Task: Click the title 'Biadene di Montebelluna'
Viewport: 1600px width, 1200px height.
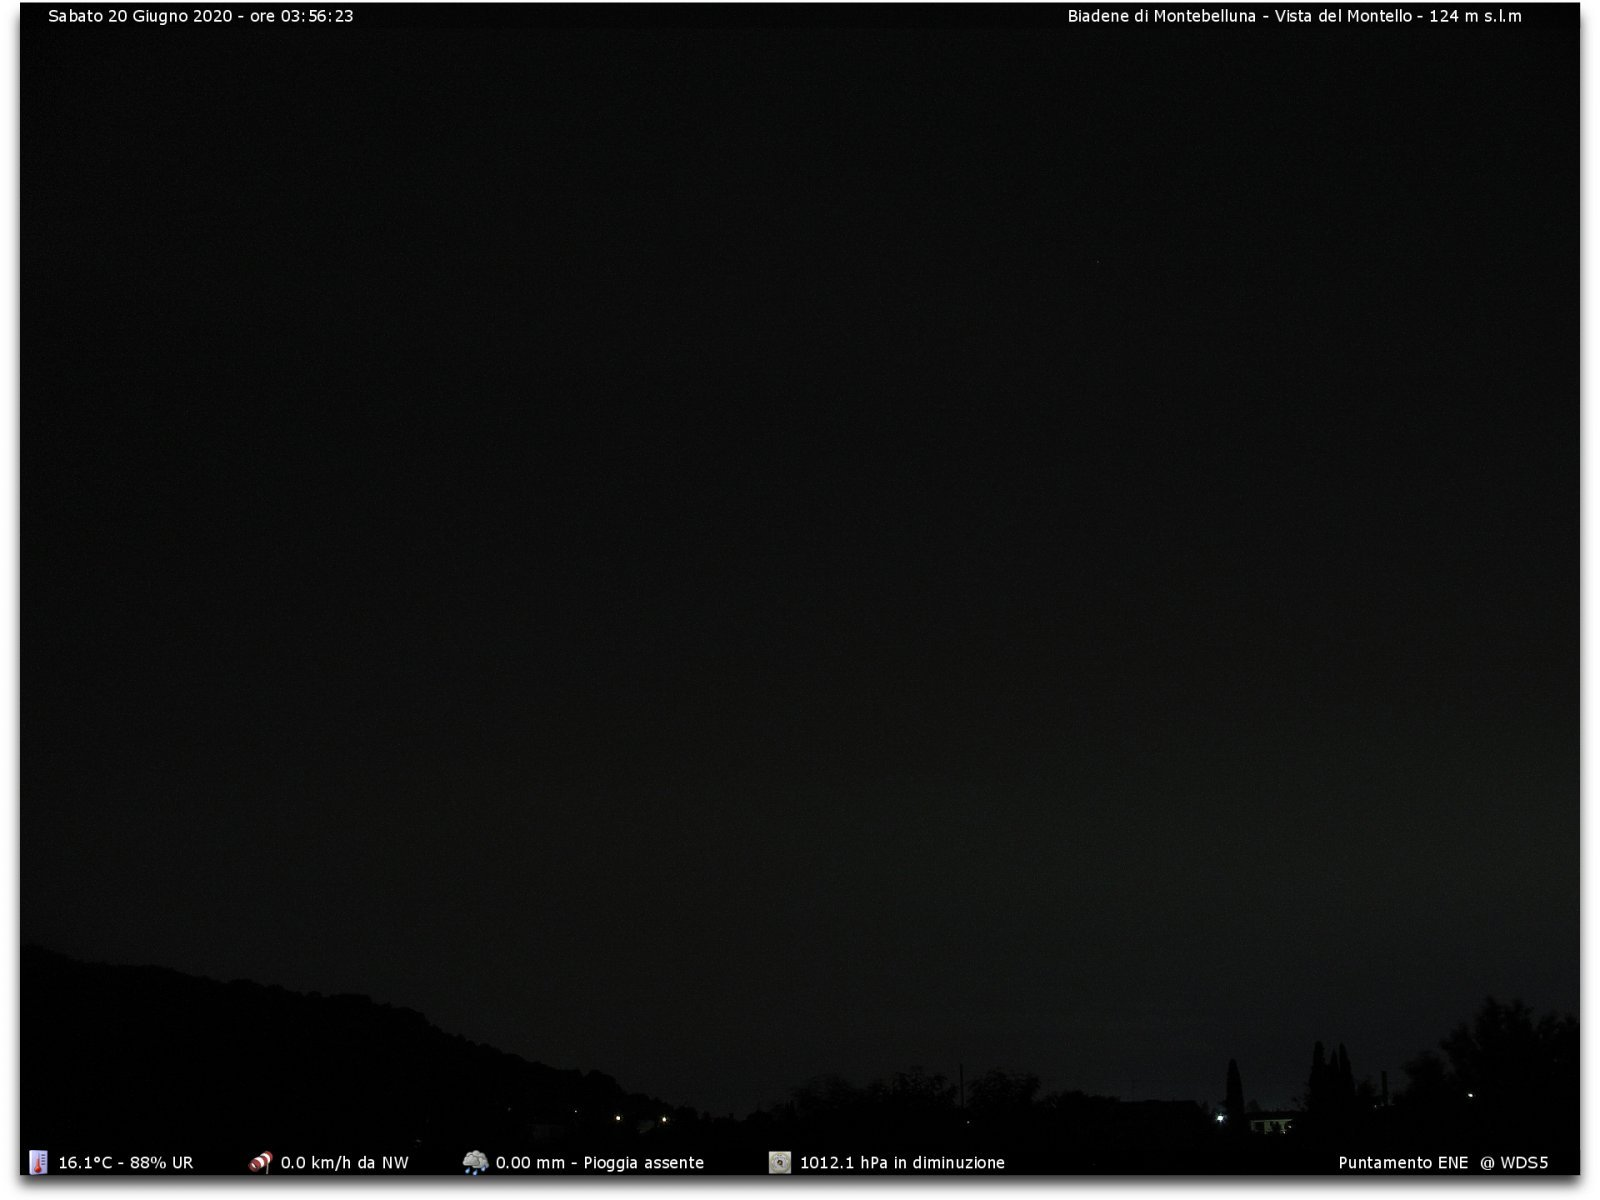Action: point(1161,16)
